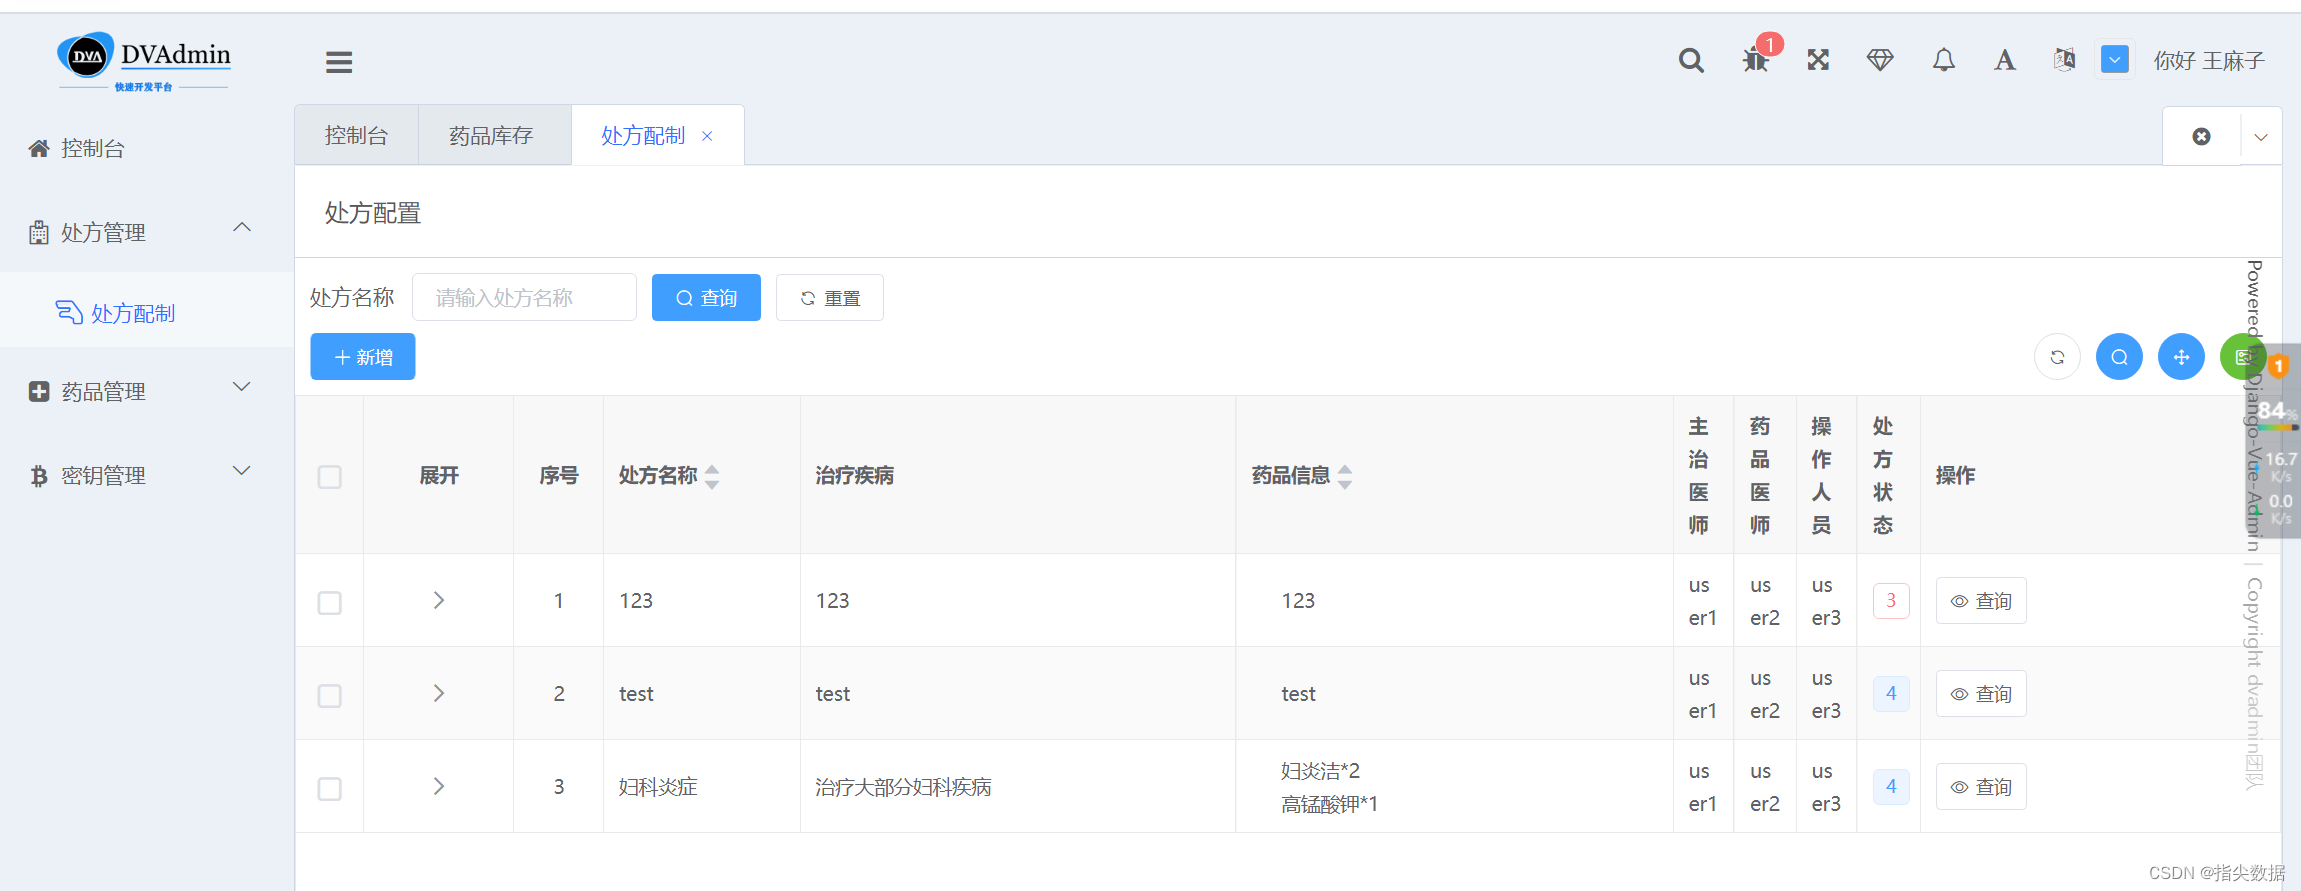Viewport: 2301px width, 891px height.
Task: Click the 序号 column header
Action: tap(559, 476)
